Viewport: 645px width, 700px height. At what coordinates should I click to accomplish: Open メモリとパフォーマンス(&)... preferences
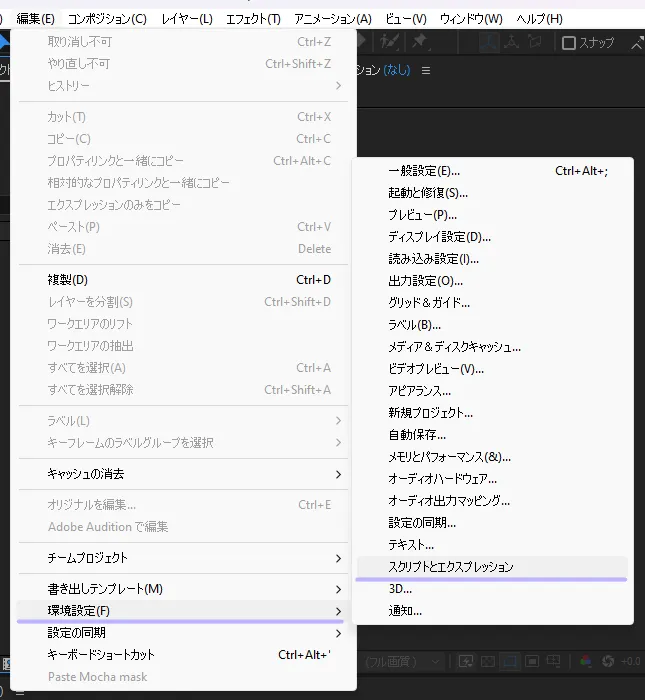pos(492,457)
